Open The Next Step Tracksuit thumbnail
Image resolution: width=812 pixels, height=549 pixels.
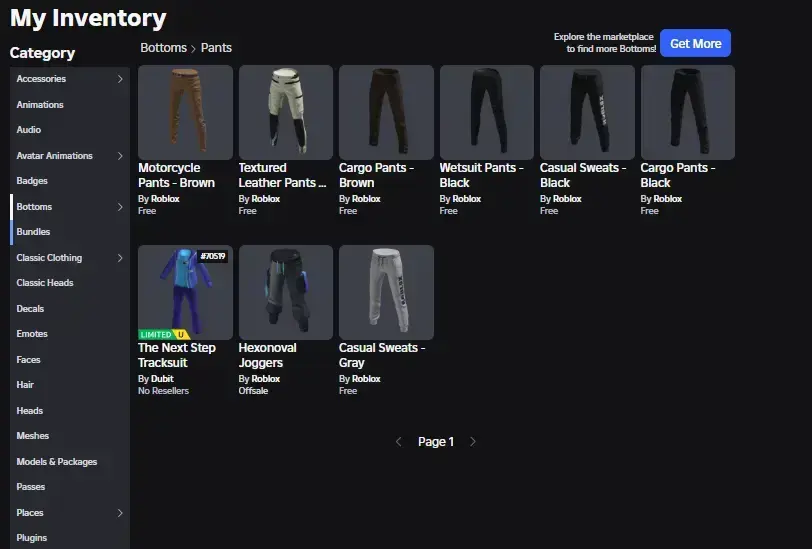(x=185, y=290)
